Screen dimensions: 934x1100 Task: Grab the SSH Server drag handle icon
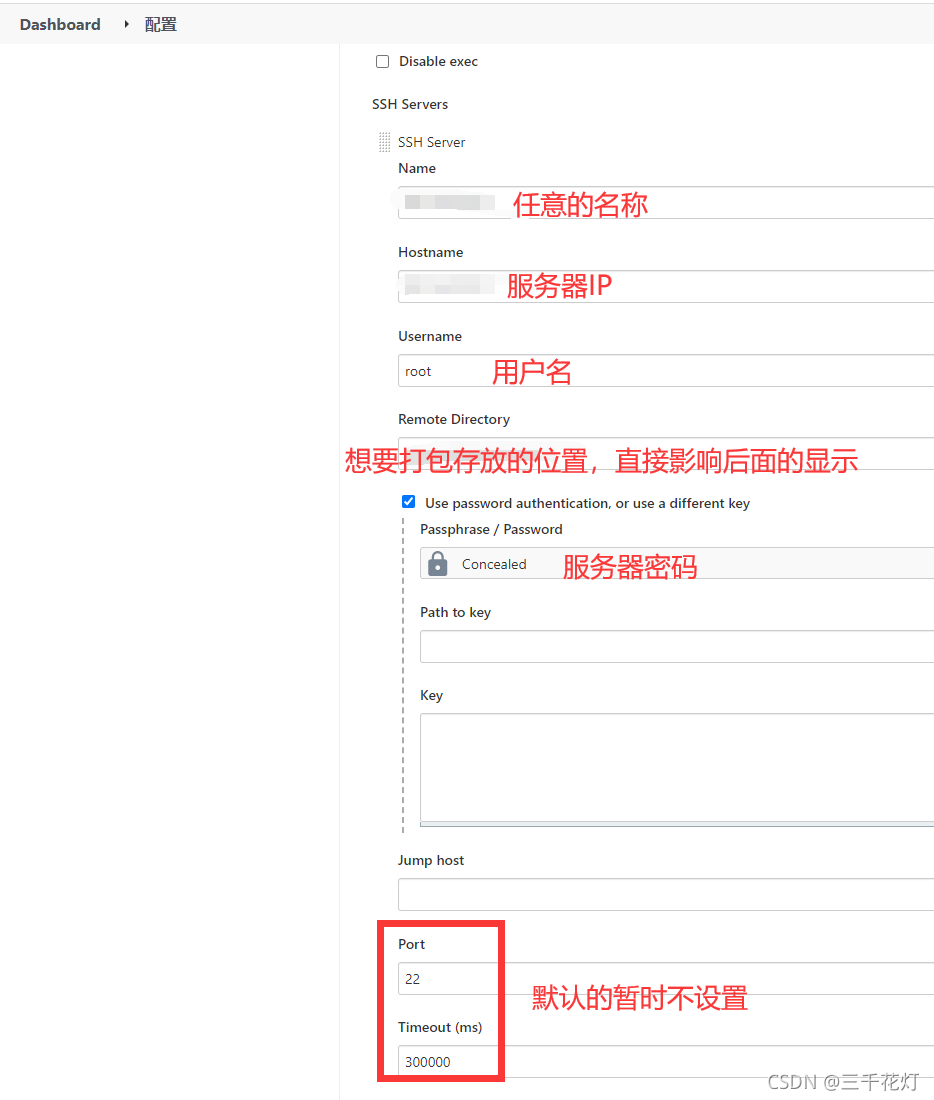(385, 142)
